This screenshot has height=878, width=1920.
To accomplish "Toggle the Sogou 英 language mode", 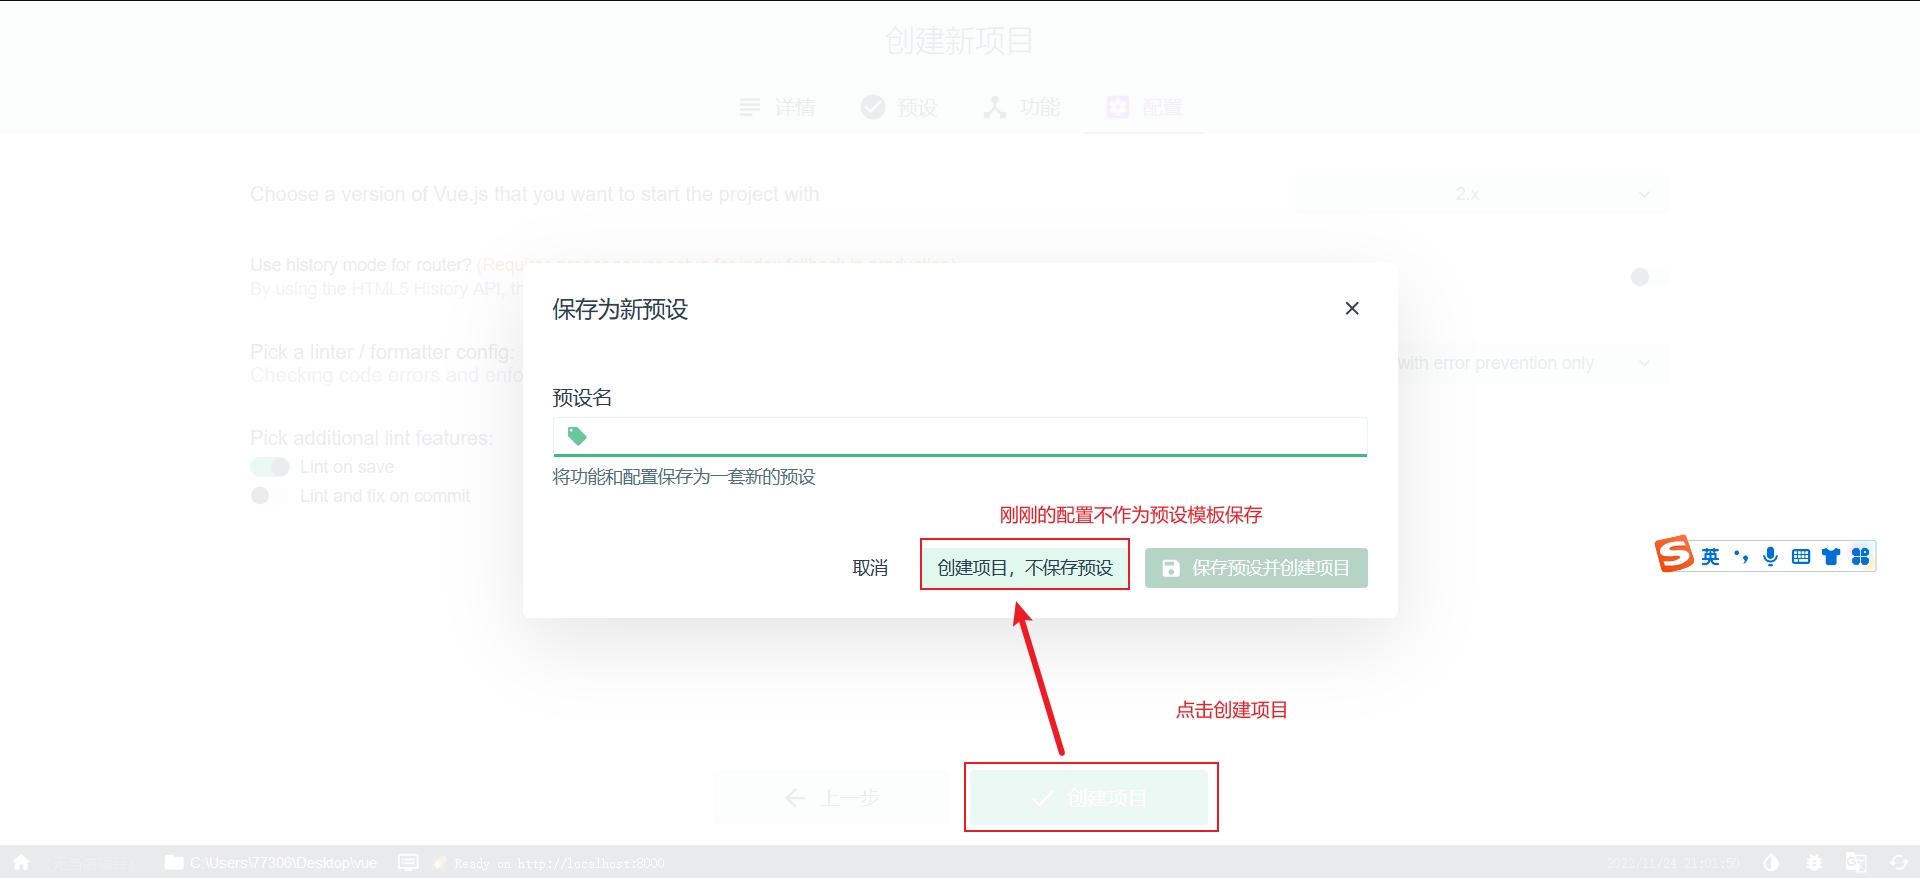I will pyautogui.click(x=1710, y=557).
